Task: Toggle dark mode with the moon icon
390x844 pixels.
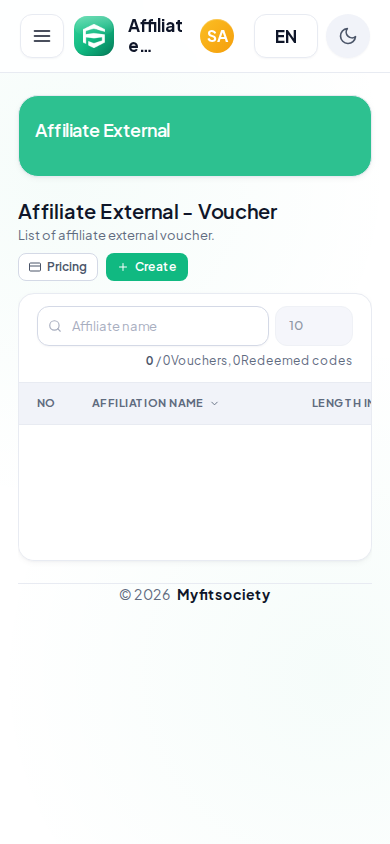Action: pos(348,36)
